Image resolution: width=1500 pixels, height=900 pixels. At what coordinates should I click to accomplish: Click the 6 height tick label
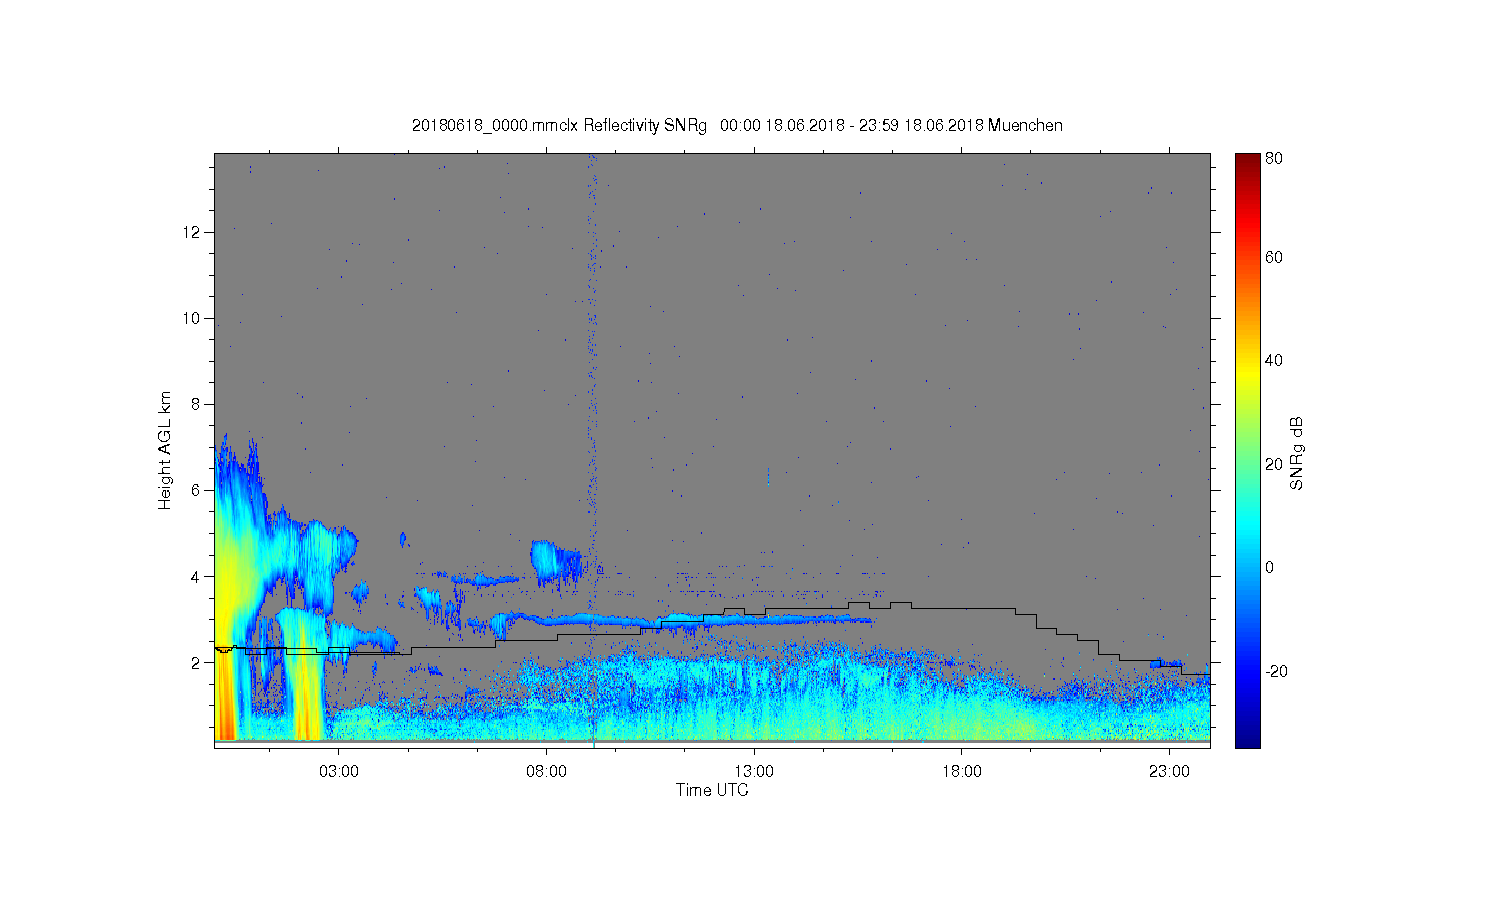pos(197,490)
